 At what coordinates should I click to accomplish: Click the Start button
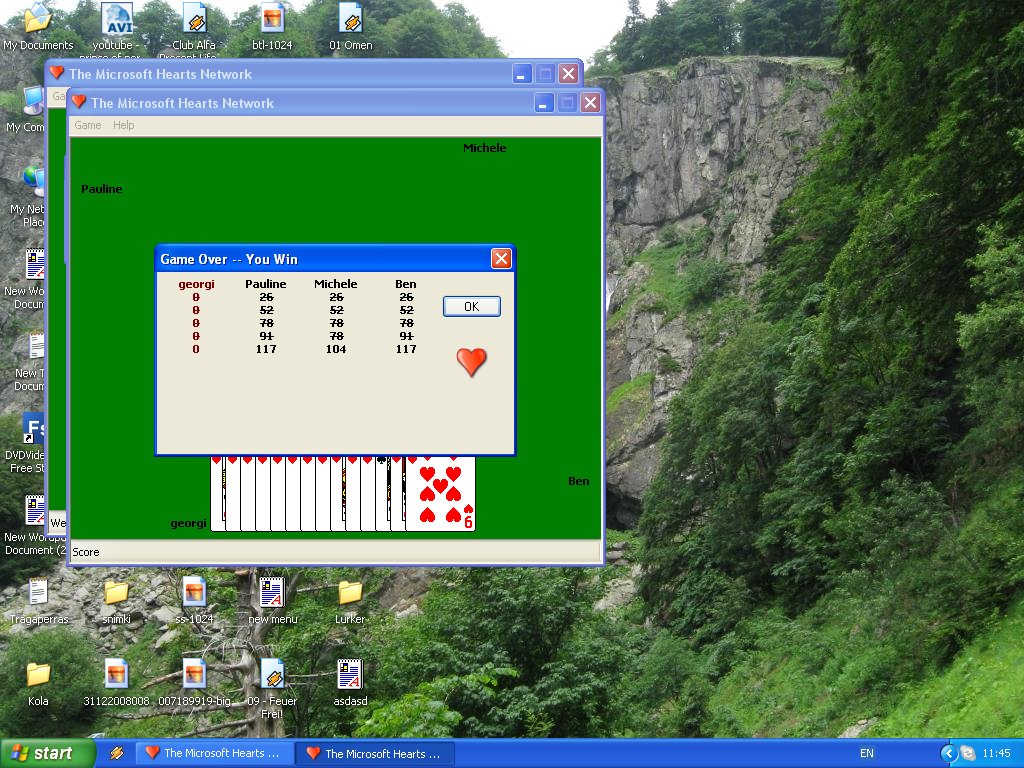[48, 753]
